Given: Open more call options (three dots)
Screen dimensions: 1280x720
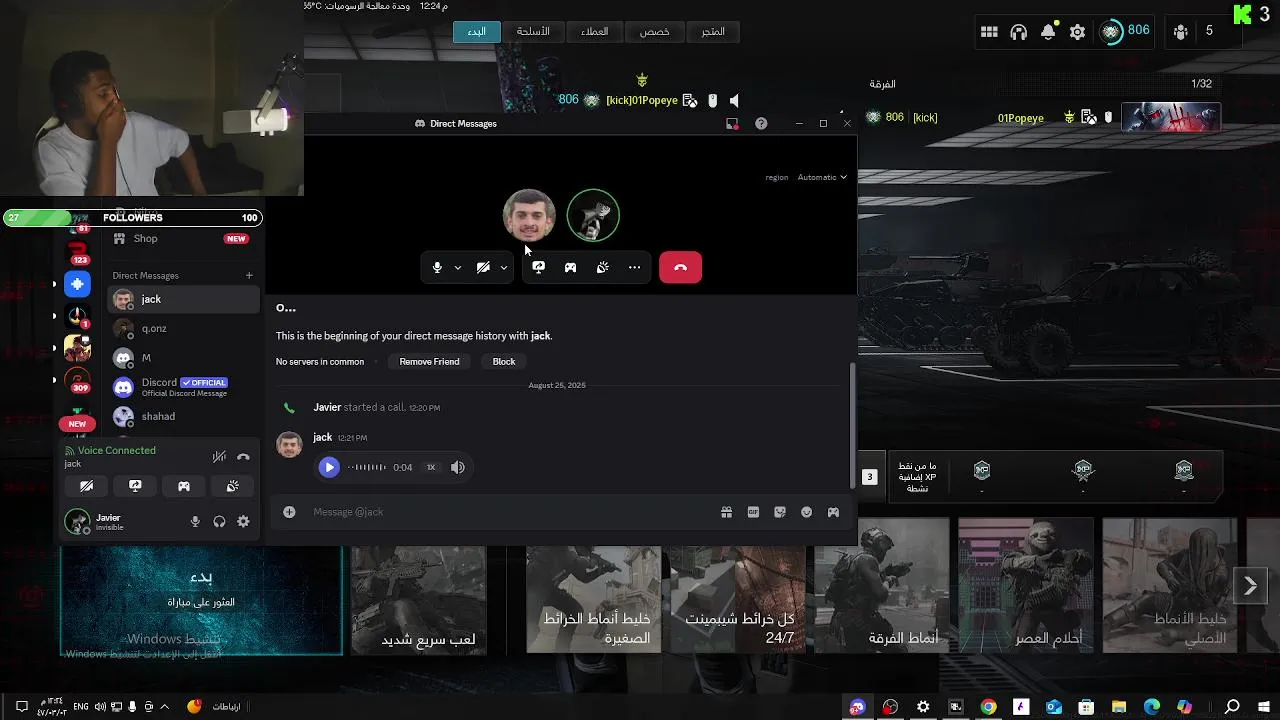Looking at the screenshot, I should [x=634, y=267].
